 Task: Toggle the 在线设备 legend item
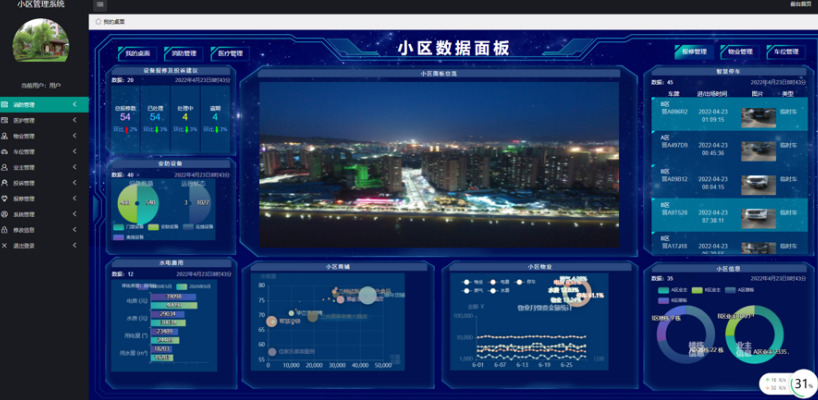tap(198, 227)
